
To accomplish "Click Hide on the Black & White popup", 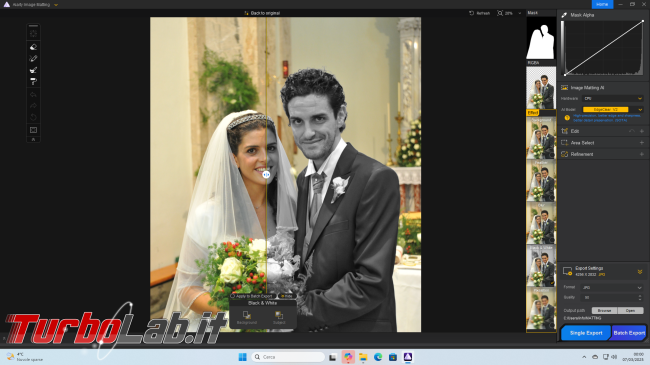I will (x=286, y=296).
